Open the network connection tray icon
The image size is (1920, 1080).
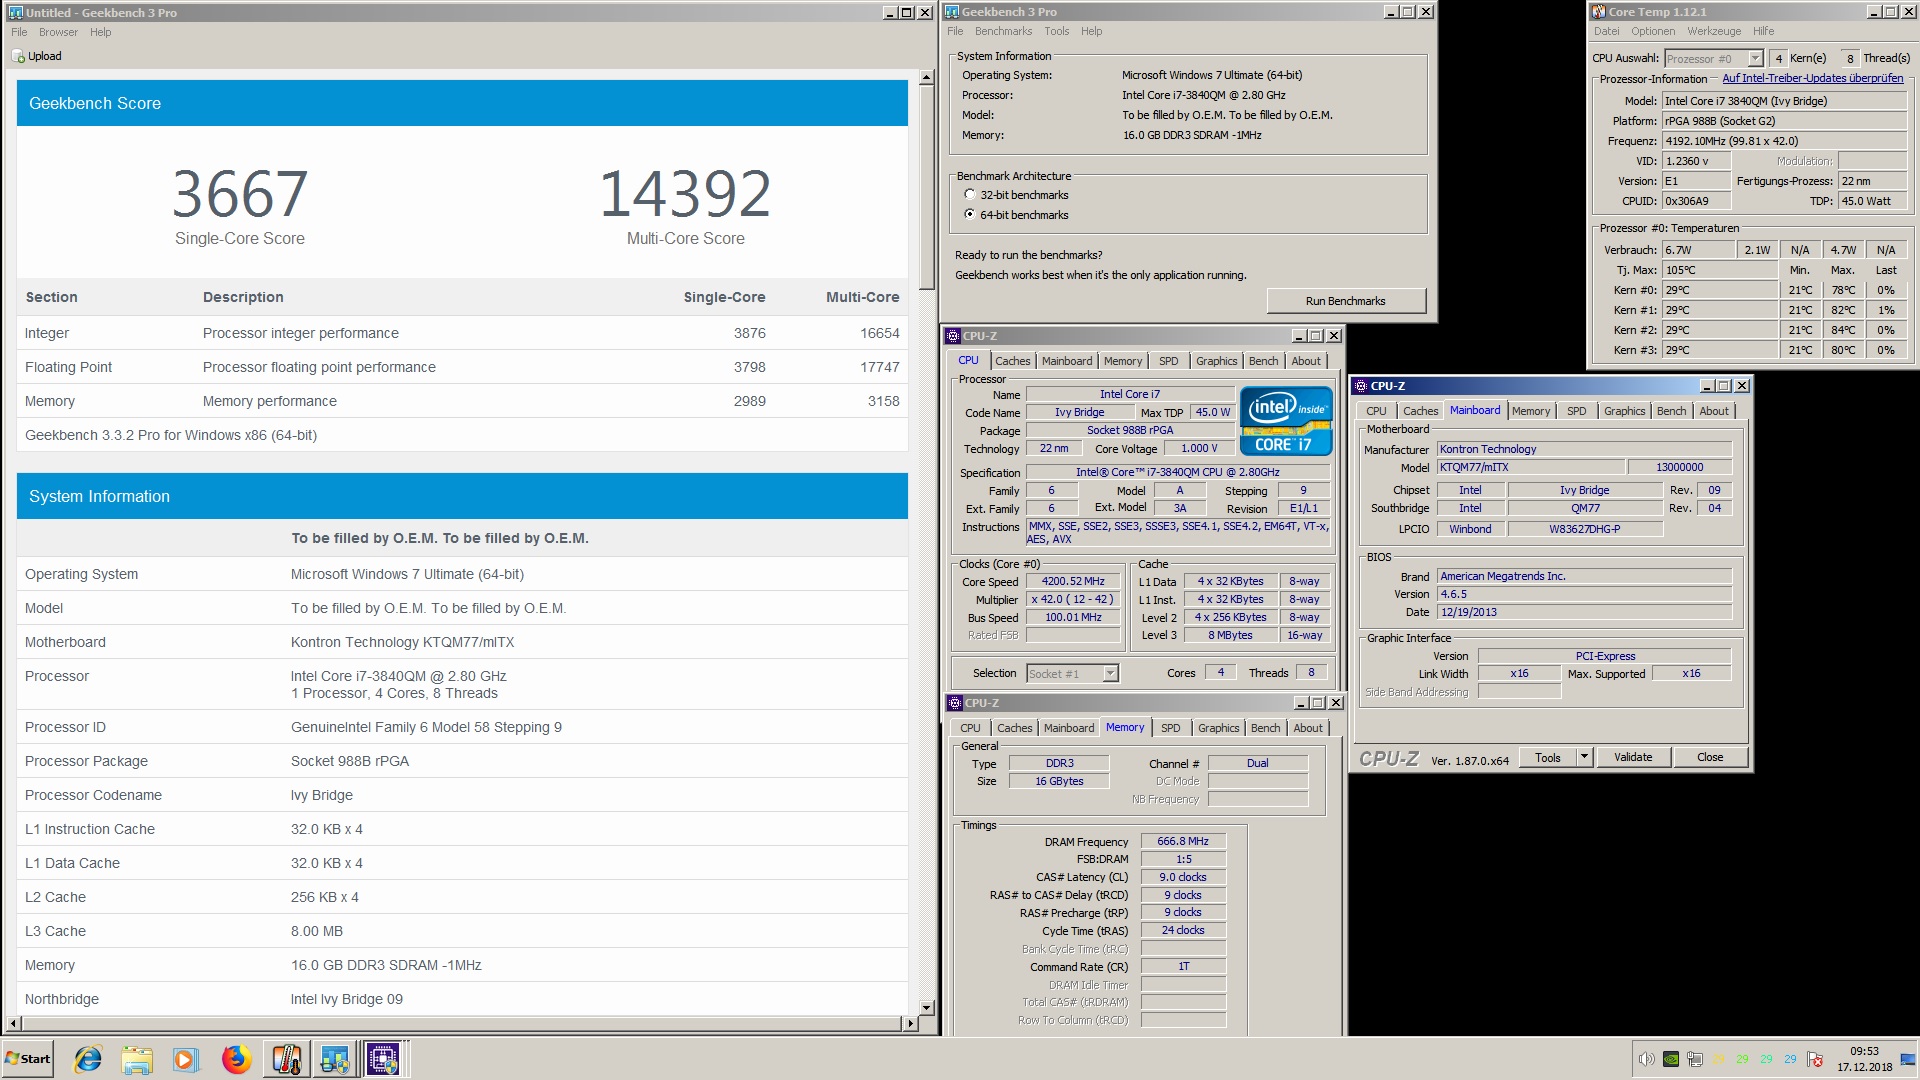click(x=1695, y=1059)
